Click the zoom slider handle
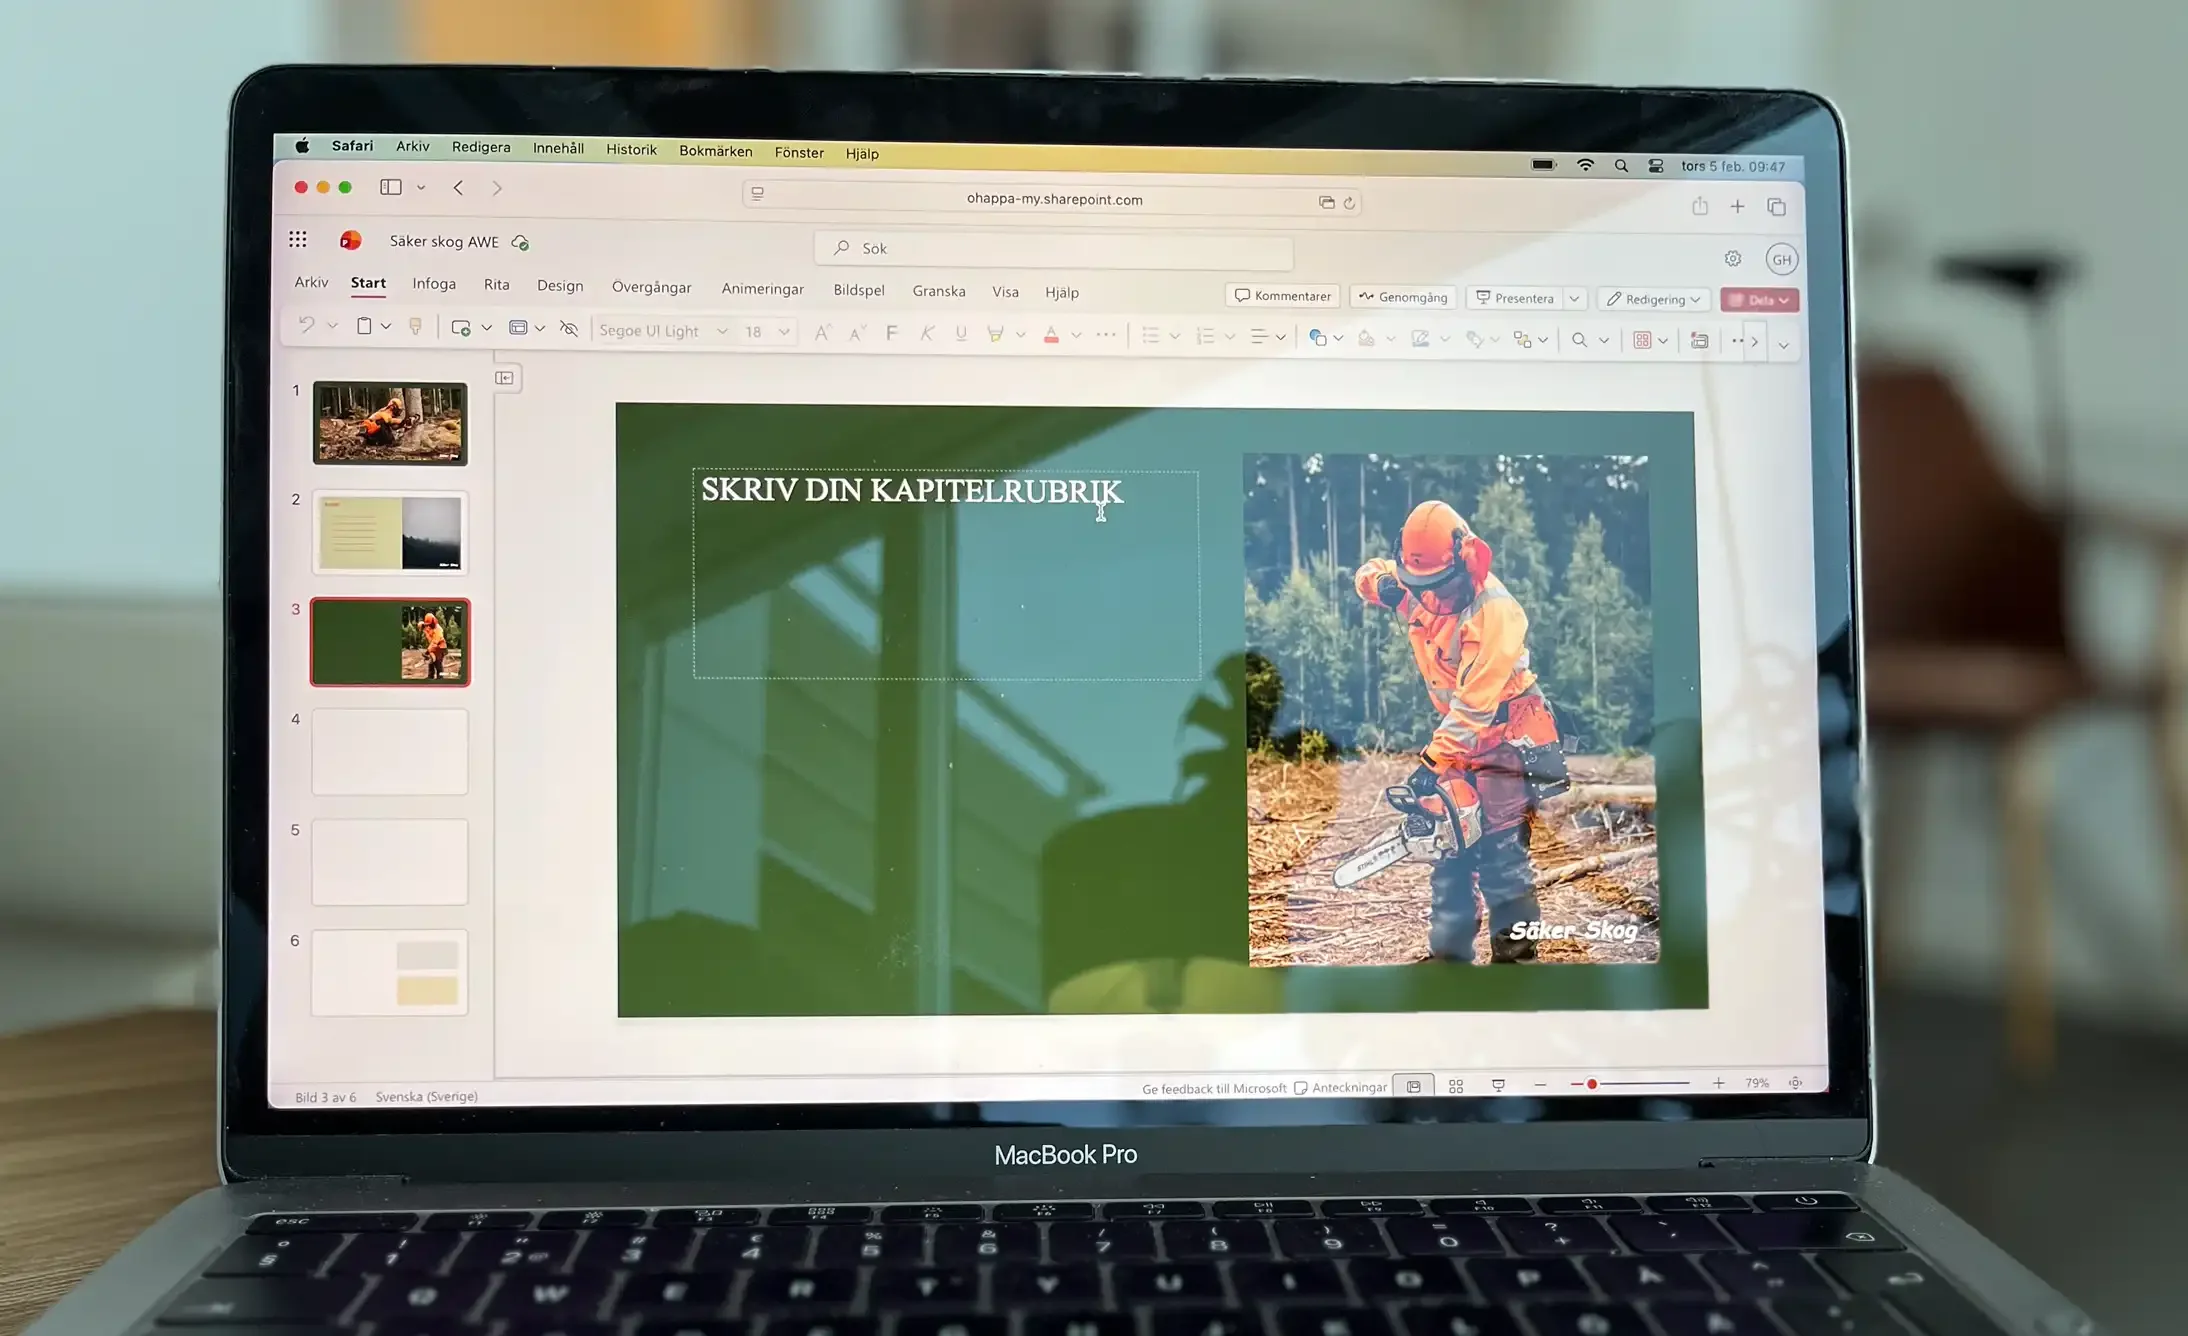The image size is (2188, 1336). (x=1591, y=1084)
